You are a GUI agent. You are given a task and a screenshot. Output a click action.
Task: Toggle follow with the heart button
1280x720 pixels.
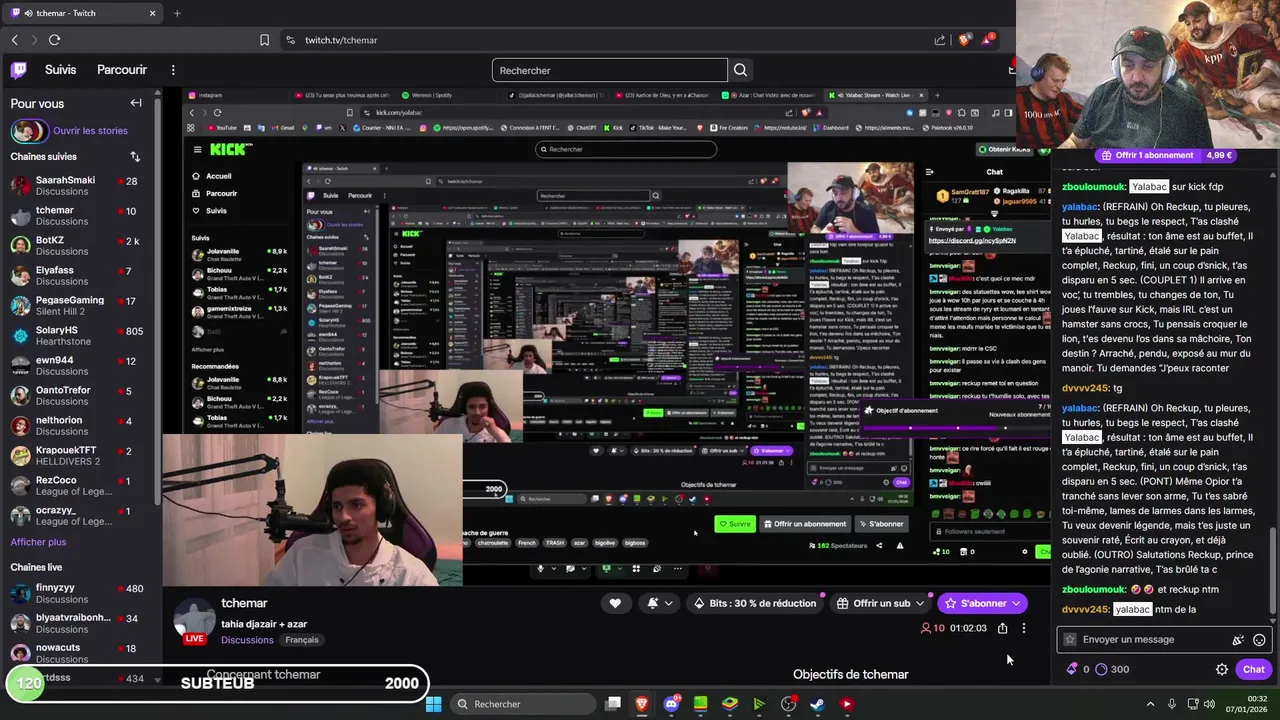click(615, 603)
